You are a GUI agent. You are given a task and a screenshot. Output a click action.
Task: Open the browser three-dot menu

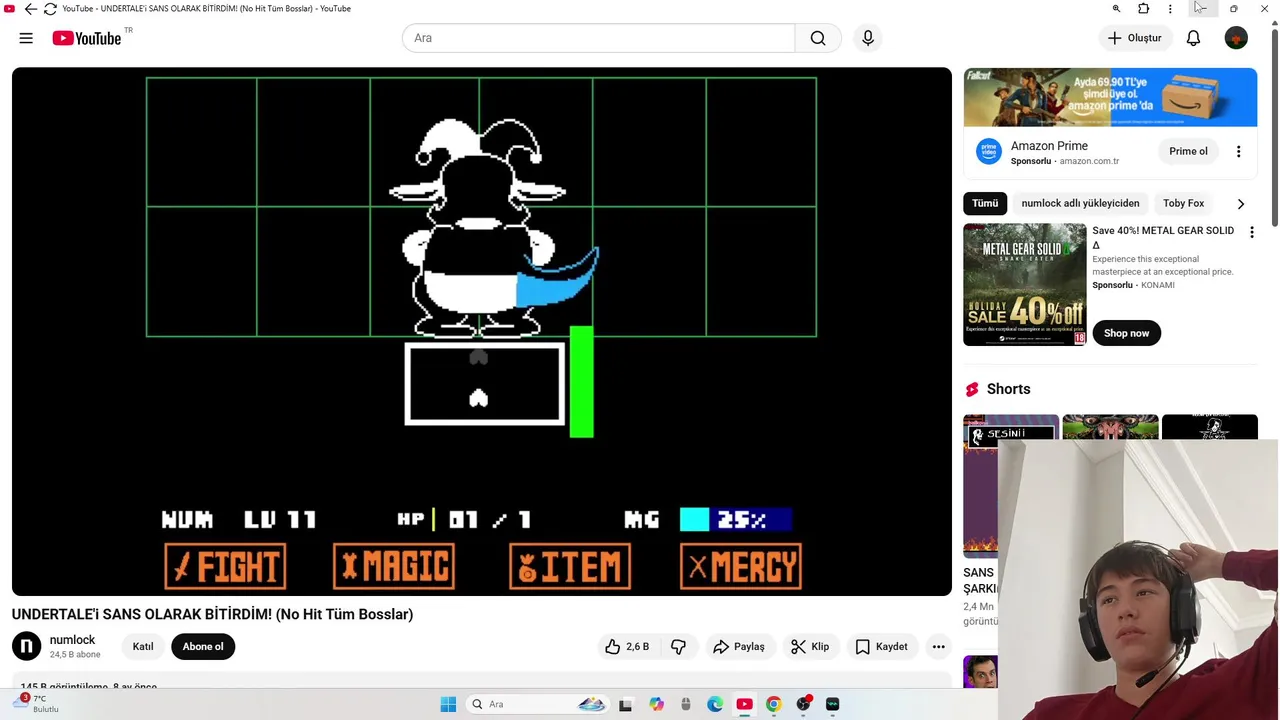[1170, 9]
